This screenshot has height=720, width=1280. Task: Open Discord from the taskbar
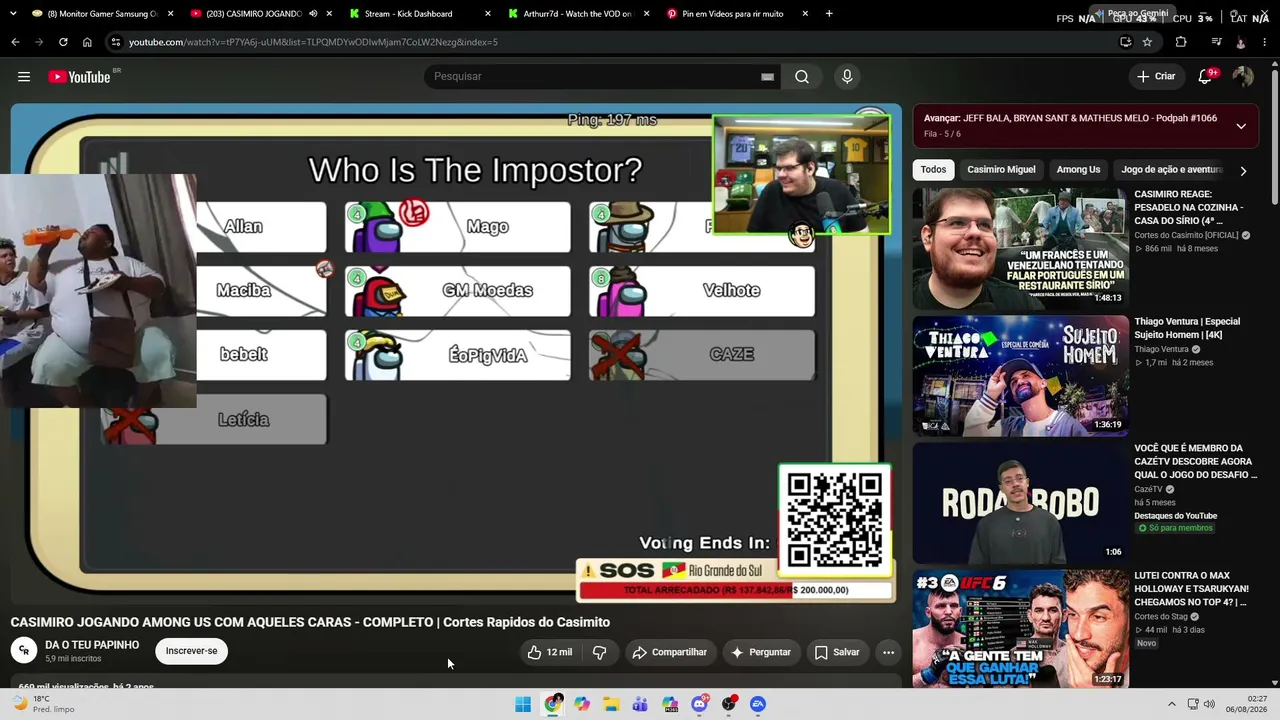pos(700,704)
